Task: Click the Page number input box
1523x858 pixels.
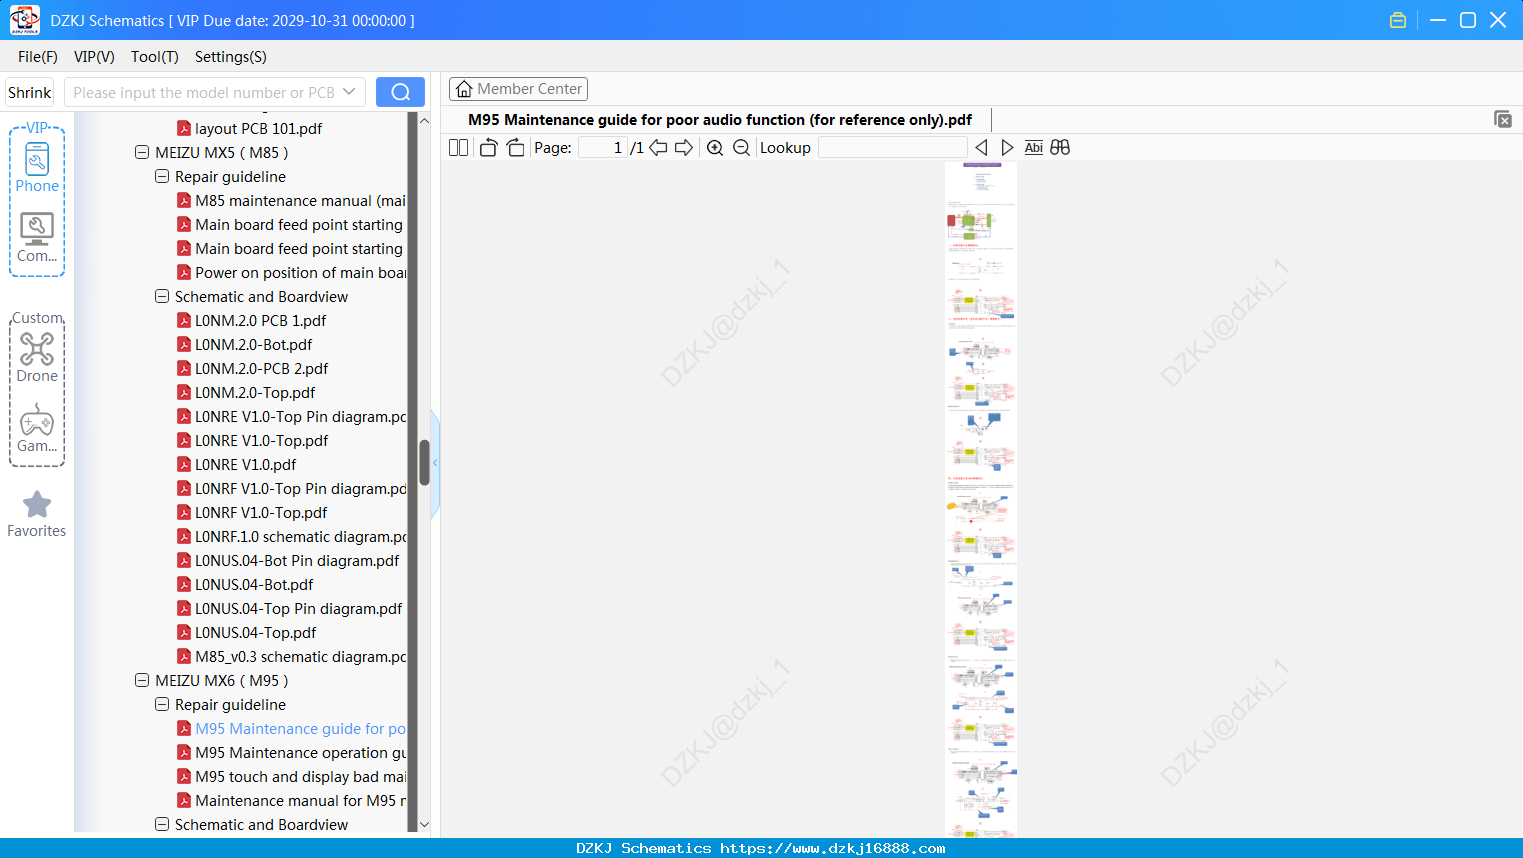Action: click(604, 148)
